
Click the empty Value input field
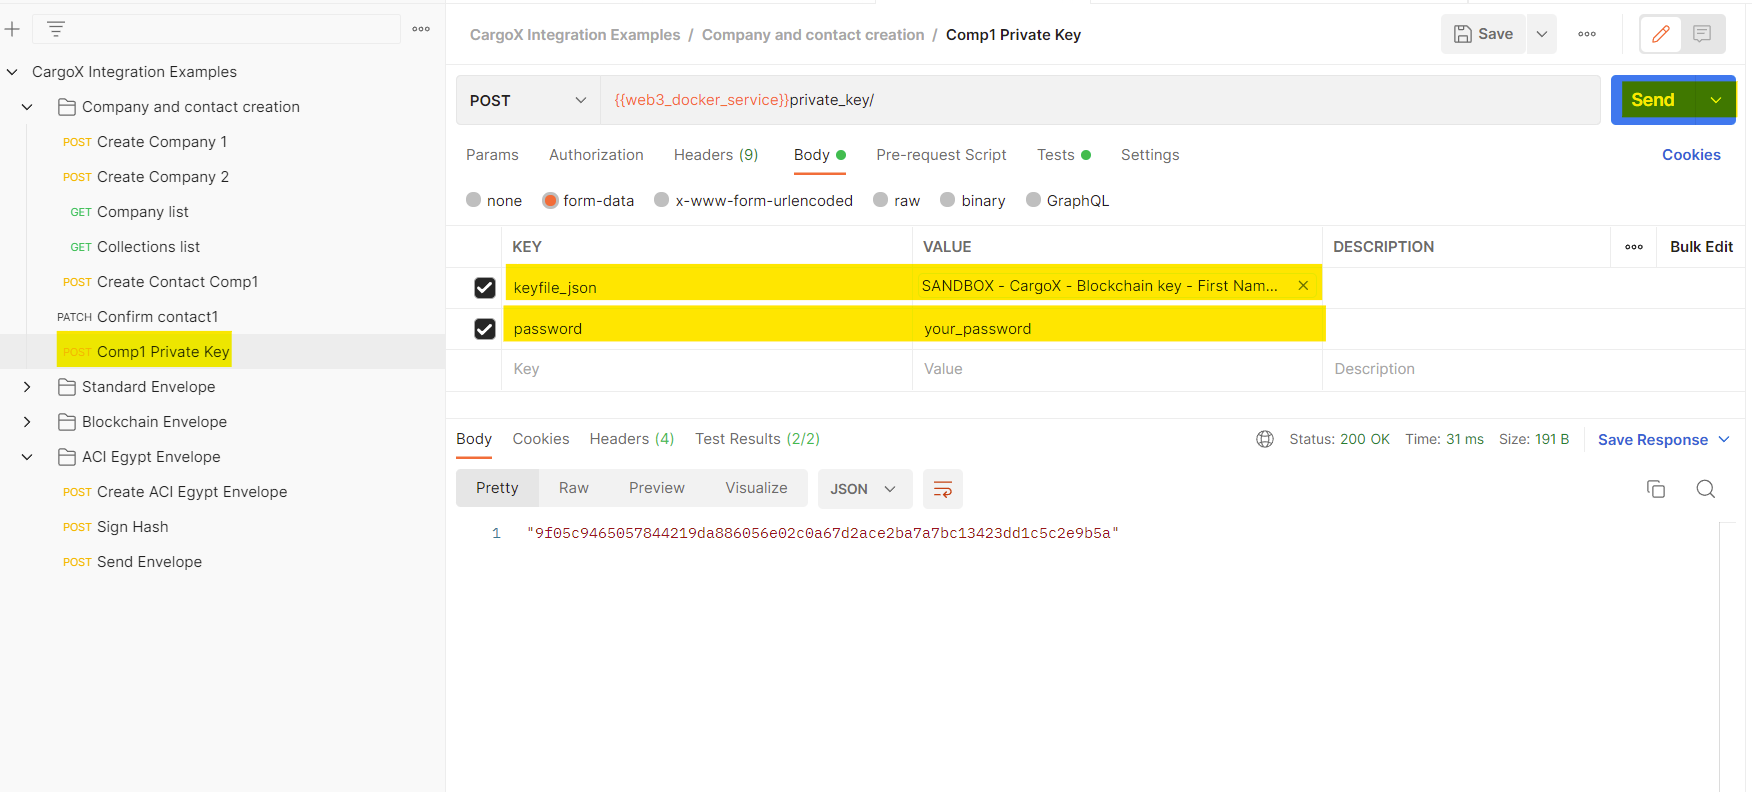[1118, 369]
